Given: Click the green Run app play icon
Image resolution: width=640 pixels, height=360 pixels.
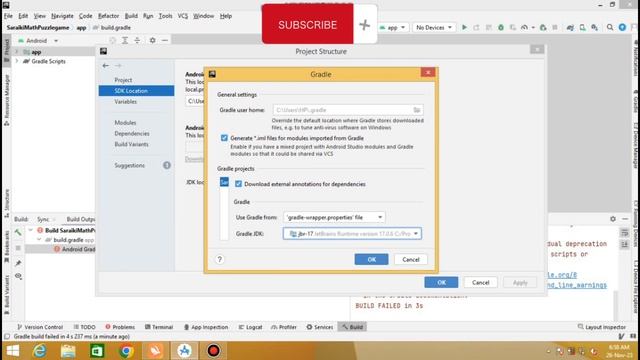Looking at the screenshot, I should [x=464, y=27].
